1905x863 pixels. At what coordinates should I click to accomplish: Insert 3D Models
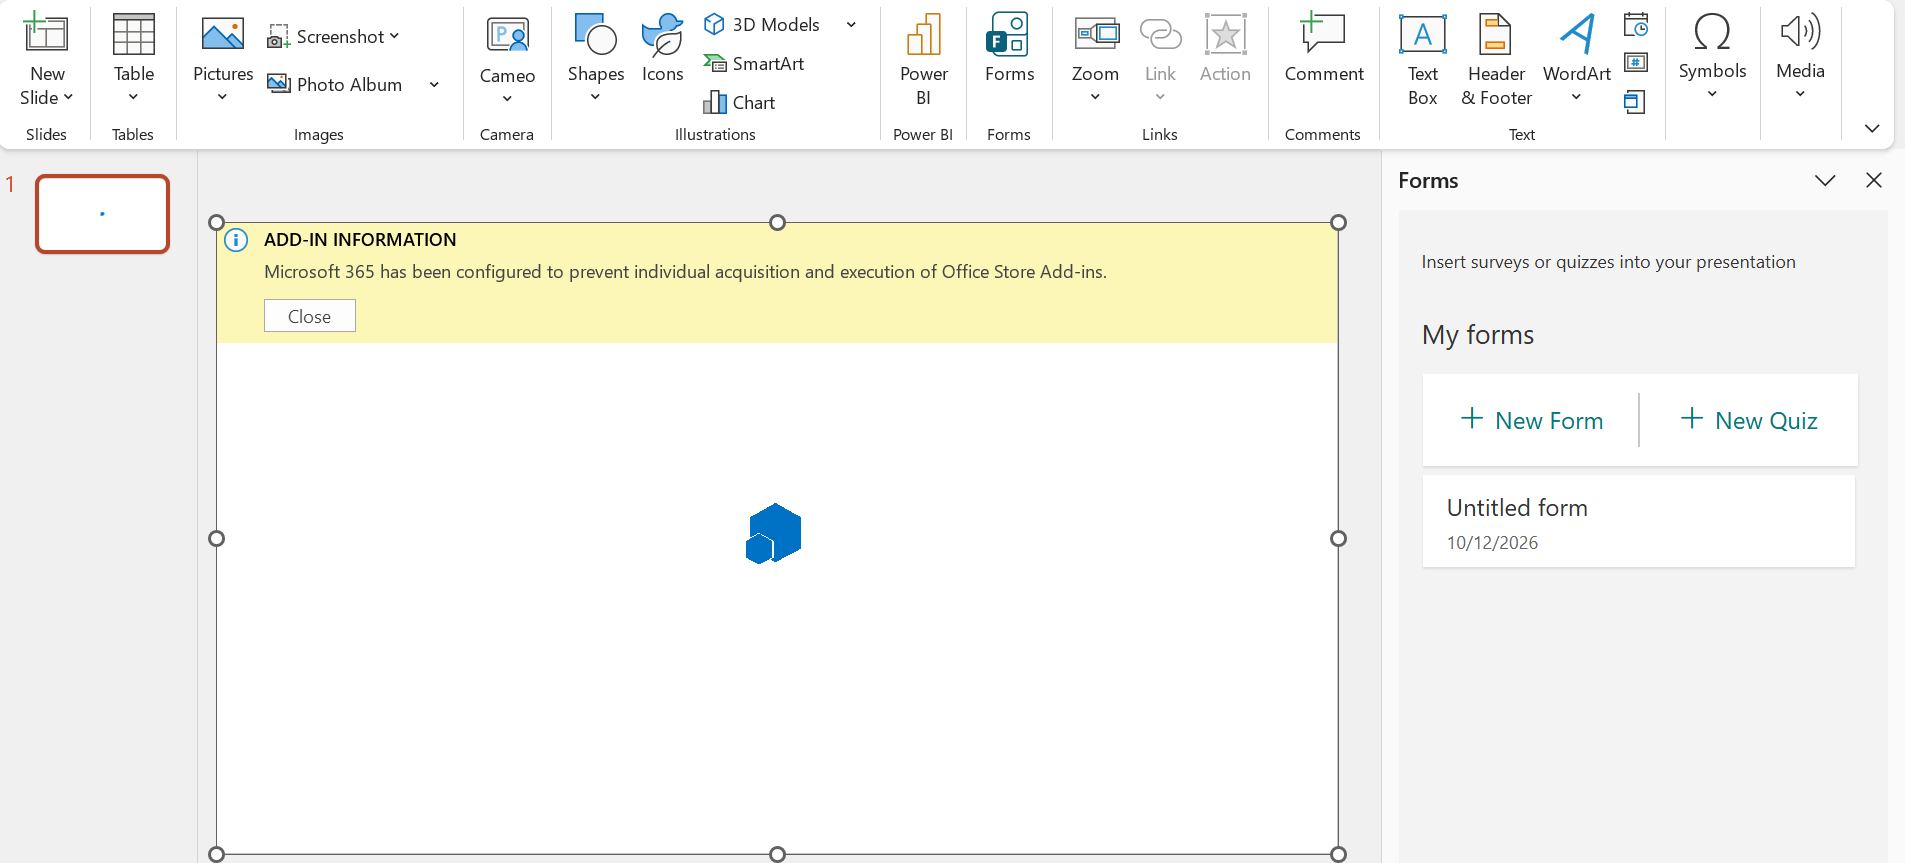[762, 25]
